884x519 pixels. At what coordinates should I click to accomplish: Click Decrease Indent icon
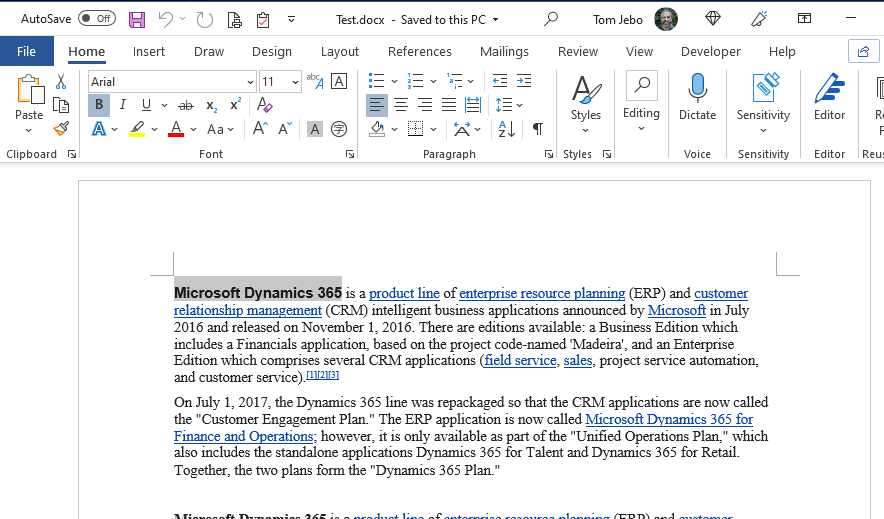(500, 81)
